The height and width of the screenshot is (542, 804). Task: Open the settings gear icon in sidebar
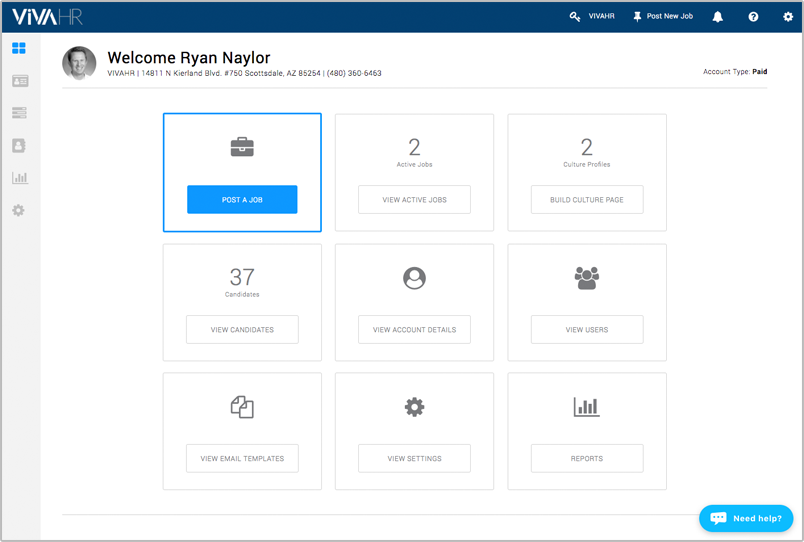pyautogui.click(x=18, y=210)
